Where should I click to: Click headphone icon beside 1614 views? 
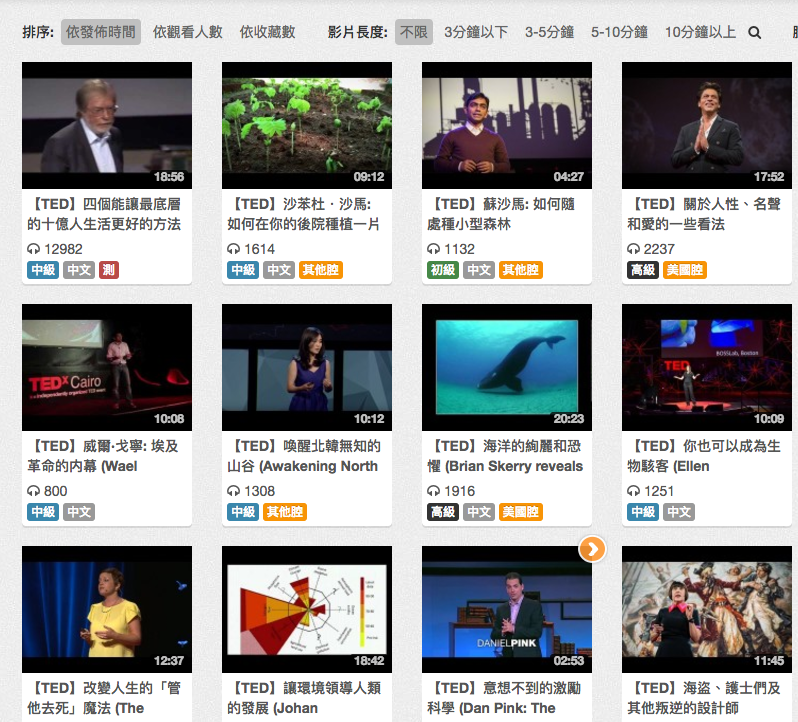(x=233, y=249)
